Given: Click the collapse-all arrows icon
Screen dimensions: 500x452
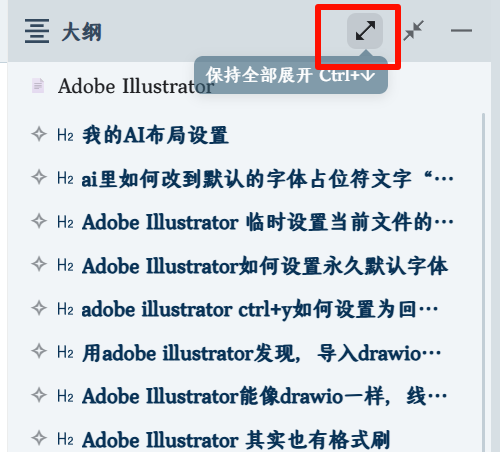Looking at the screenshot, I should (x=413, y=31).
